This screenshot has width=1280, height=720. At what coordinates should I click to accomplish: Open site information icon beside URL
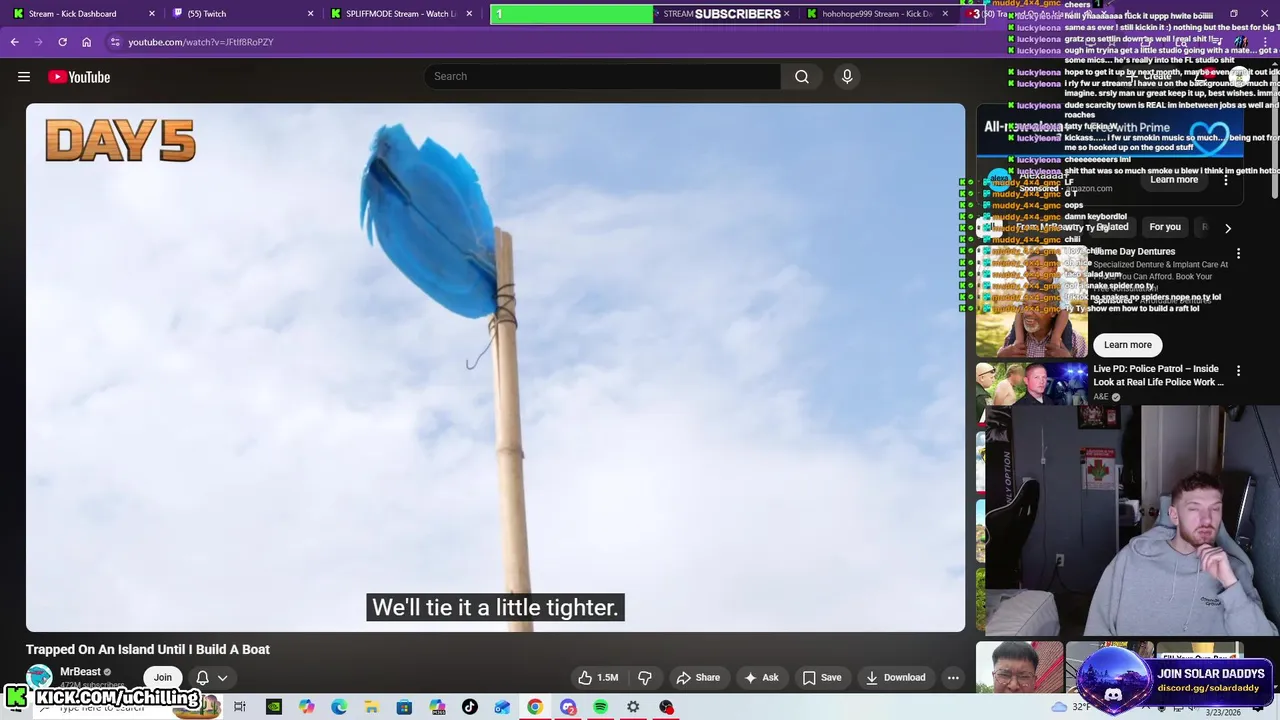115,42
